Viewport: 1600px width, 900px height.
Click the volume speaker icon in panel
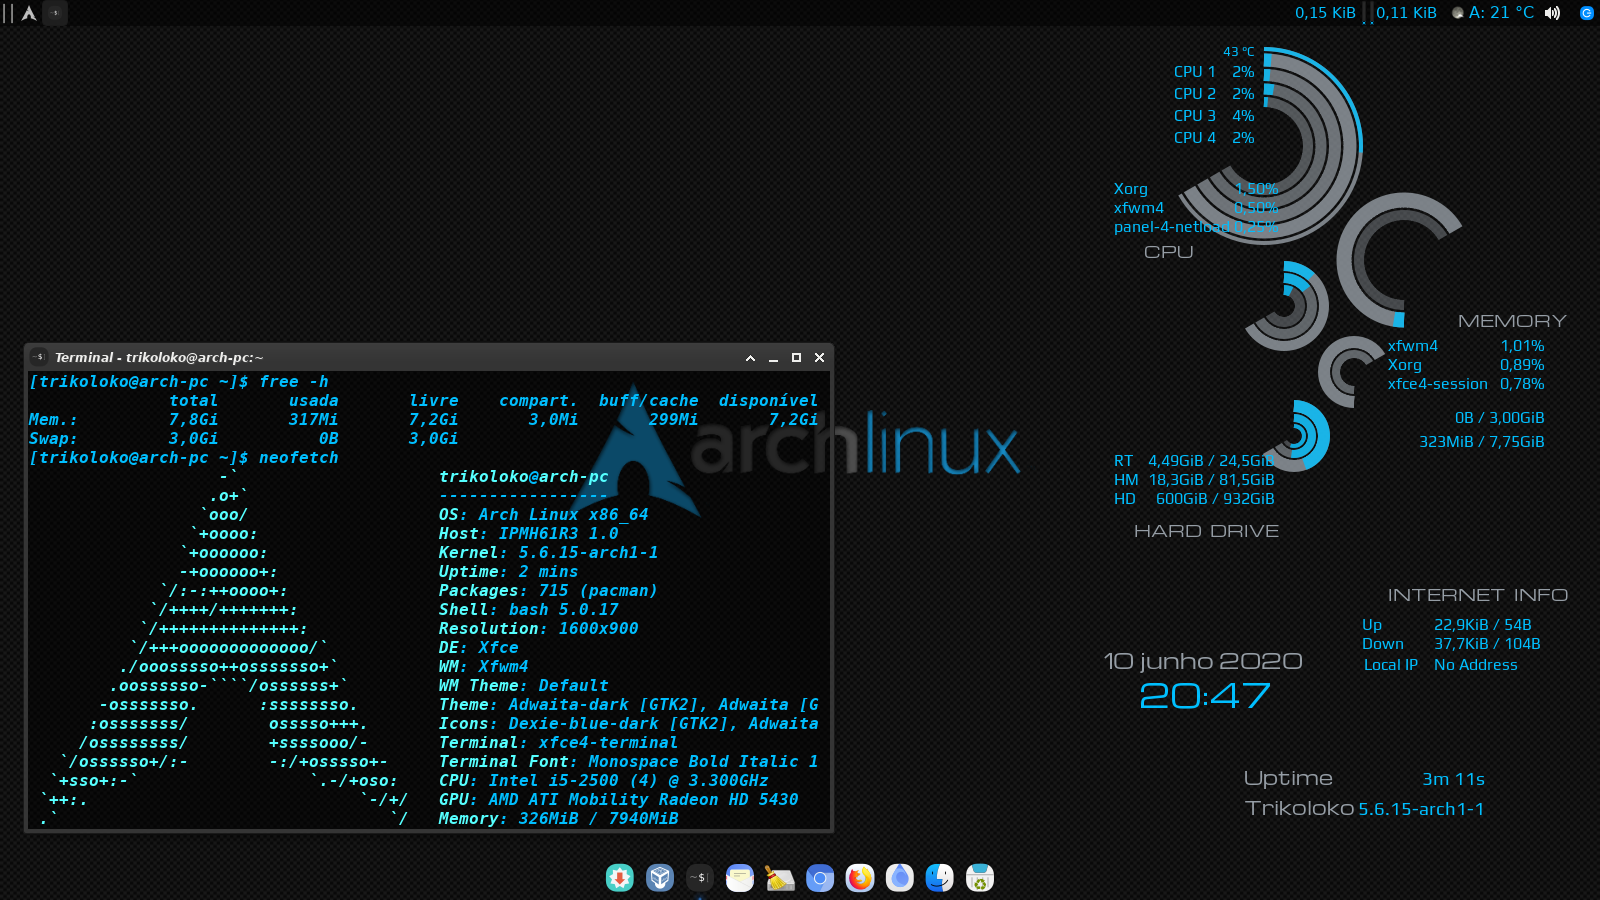pyautogui.click(x=1552, y=13)
